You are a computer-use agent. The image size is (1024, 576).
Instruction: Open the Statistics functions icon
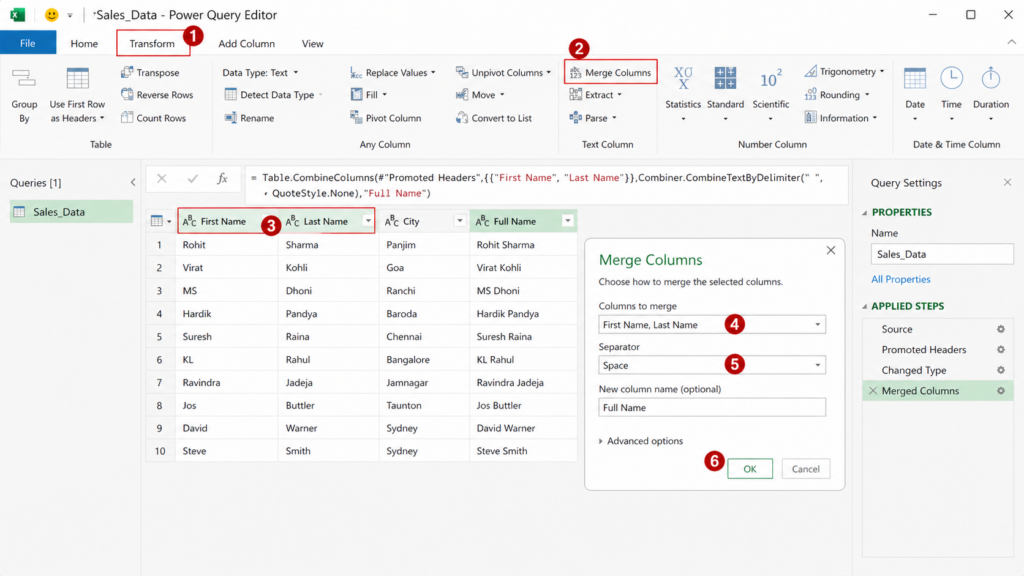coord(683,78)
